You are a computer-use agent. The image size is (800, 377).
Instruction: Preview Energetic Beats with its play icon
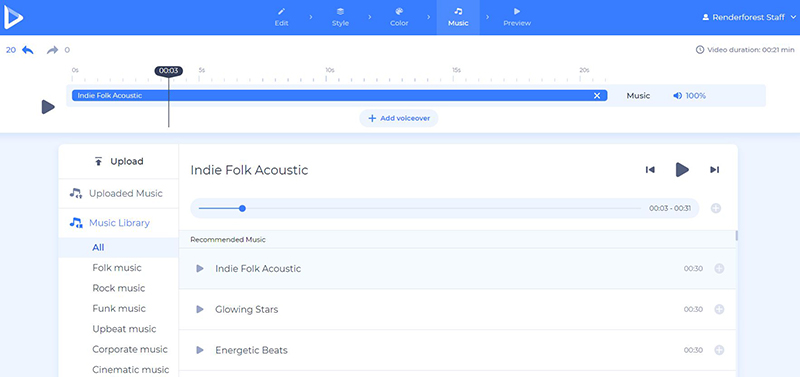(x=200, y=350)
